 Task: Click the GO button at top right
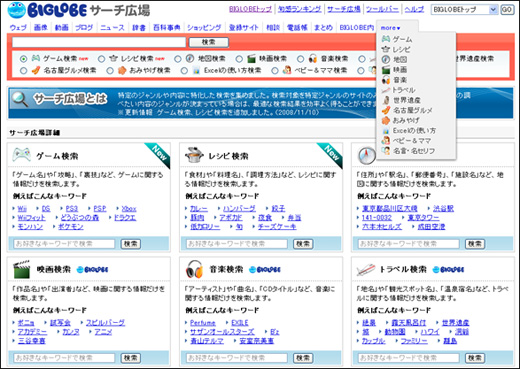coord(507,10)
